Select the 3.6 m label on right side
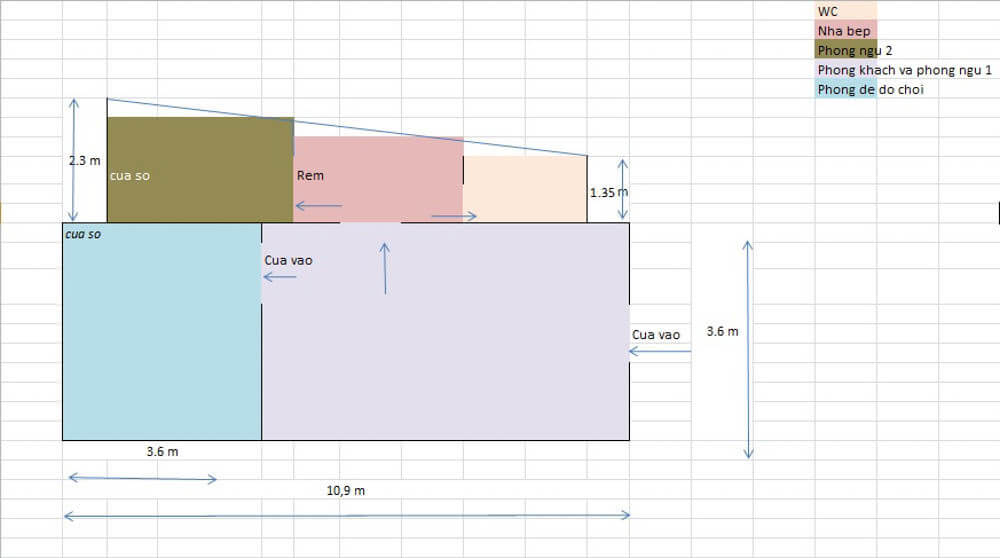The width and height of the screenshot is (1000, 558). pos(722,332)
